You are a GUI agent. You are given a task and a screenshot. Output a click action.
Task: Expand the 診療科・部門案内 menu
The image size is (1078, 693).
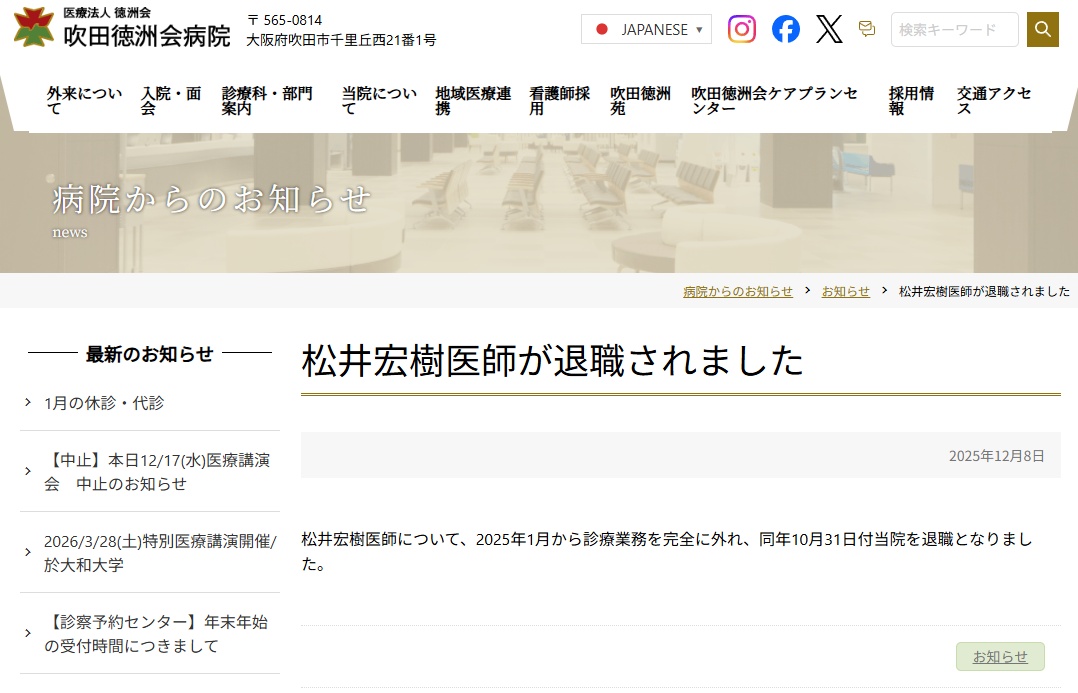268,101
